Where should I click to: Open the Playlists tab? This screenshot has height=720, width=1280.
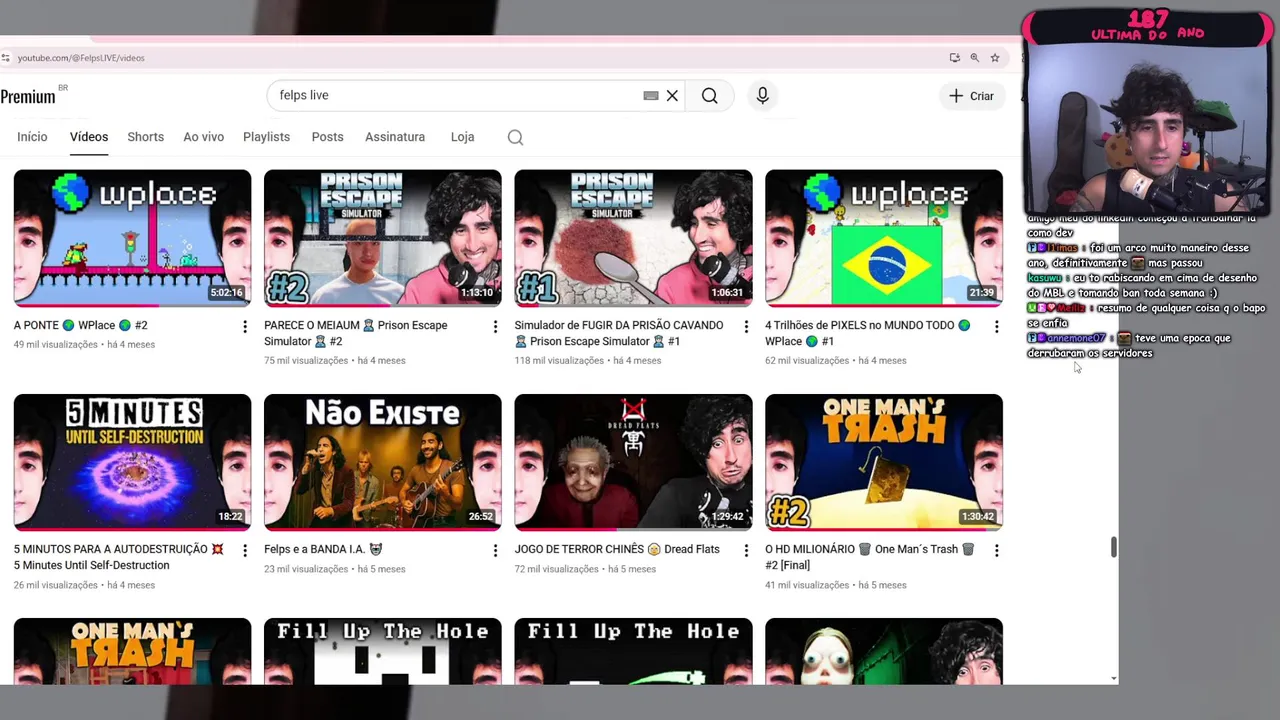266,137
